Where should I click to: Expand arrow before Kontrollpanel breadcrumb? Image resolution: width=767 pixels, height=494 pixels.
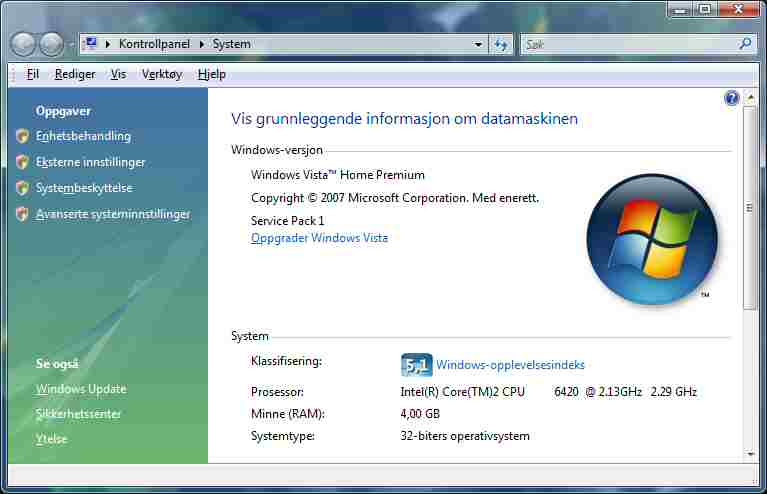108,44
